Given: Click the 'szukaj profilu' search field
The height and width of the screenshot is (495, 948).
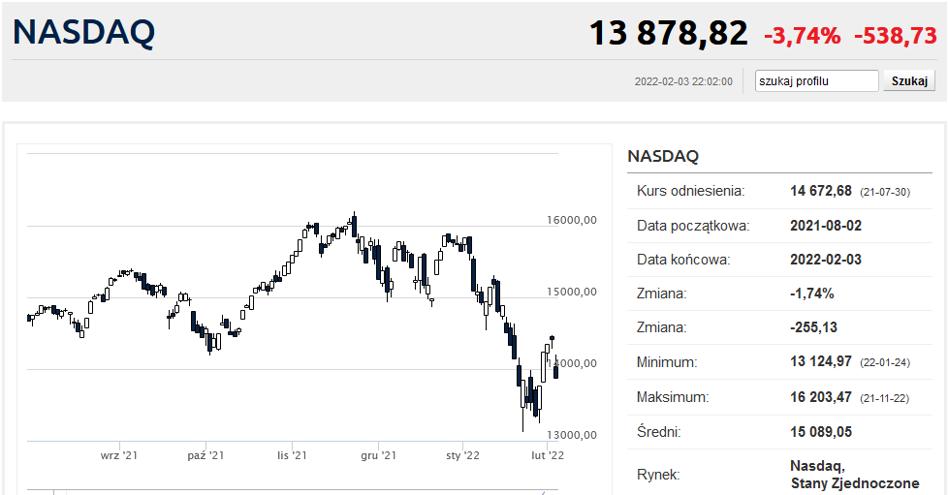Looking at the screenshot, I should pyautogui.click(x=816, y=81).
